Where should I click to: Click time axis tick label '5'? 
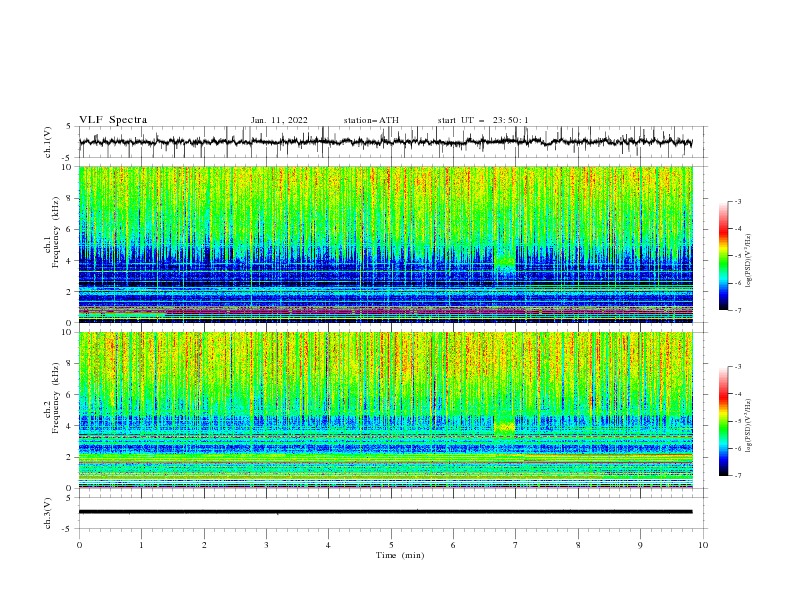point(391,545)
